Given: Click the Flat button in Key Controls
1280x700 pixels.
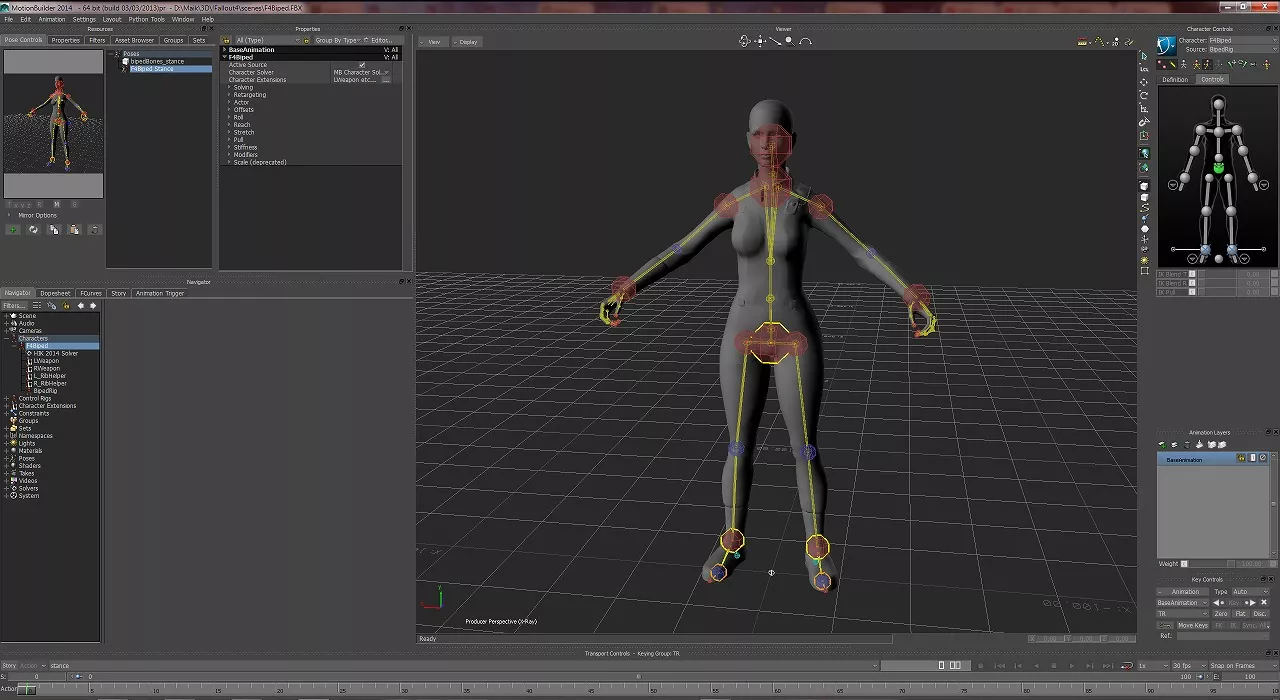Looking at the screenshot, I should [x=1240, y=614].
